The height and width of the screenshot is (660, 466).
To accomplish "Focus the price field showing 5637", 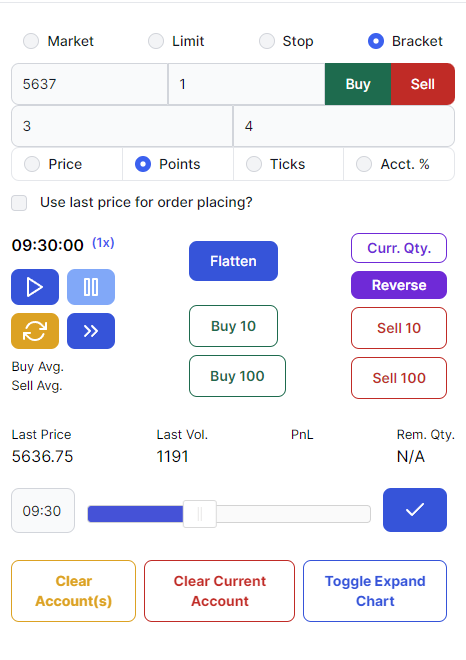I will click(89, 84).
